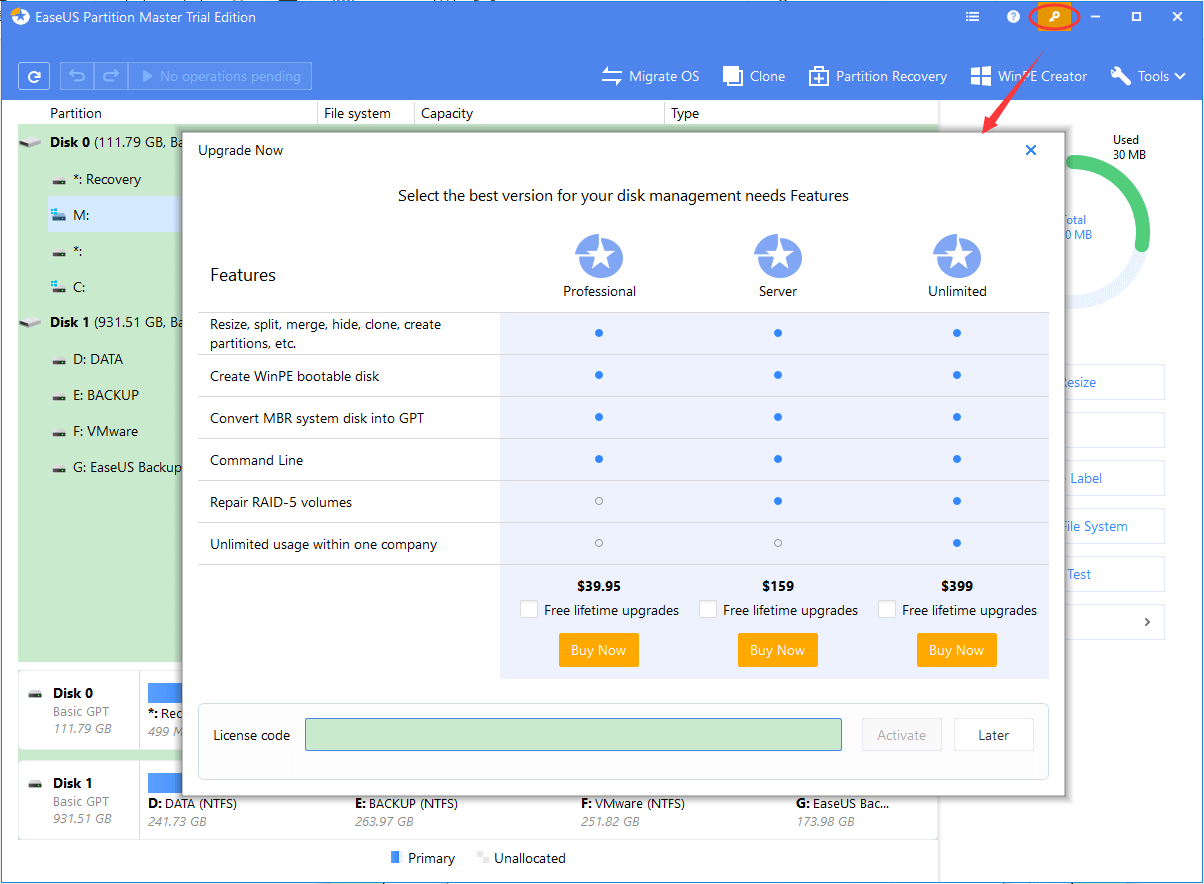Image resolution: width=1204 pixels, height=884 pixels.
Task: Click the Disk 1 drive icon in partition list
Action: click(x=31, y=323)
